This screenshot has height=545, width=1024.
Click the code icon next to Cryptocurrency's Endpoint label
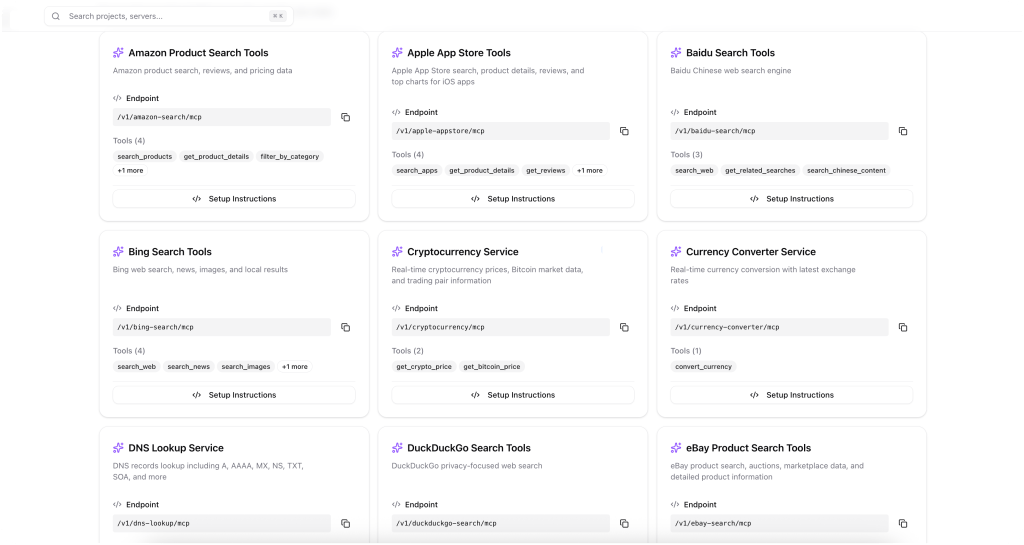(396, 309)
